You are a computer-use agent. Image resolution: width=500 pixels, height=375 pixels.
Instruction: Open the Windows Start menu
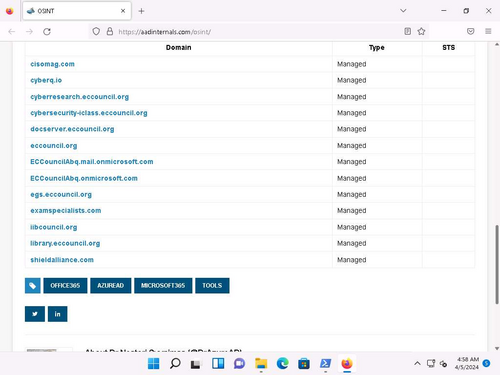(153, 363)
